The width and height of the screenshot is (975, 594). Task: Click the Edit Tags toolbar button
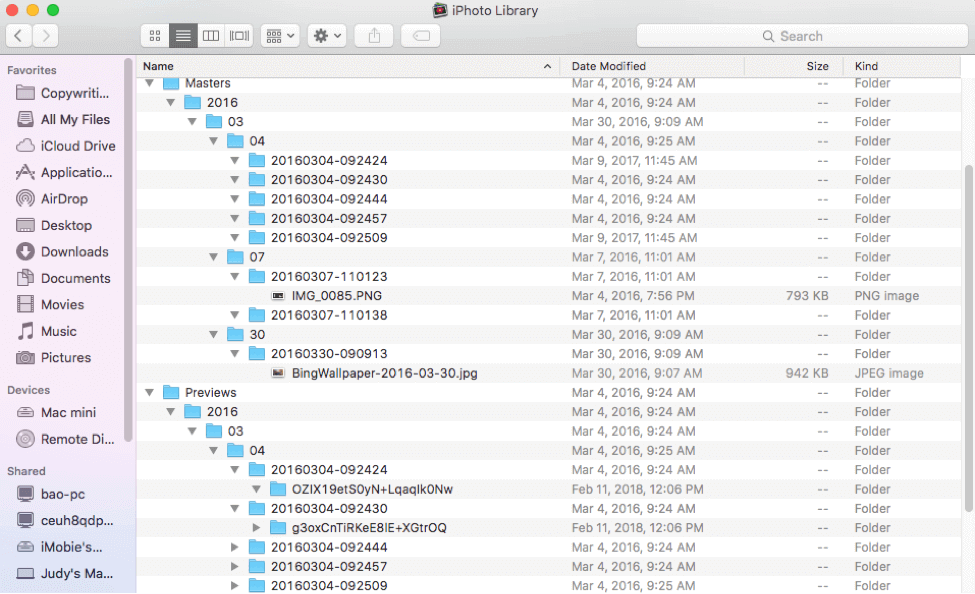(x=421, y=36)
